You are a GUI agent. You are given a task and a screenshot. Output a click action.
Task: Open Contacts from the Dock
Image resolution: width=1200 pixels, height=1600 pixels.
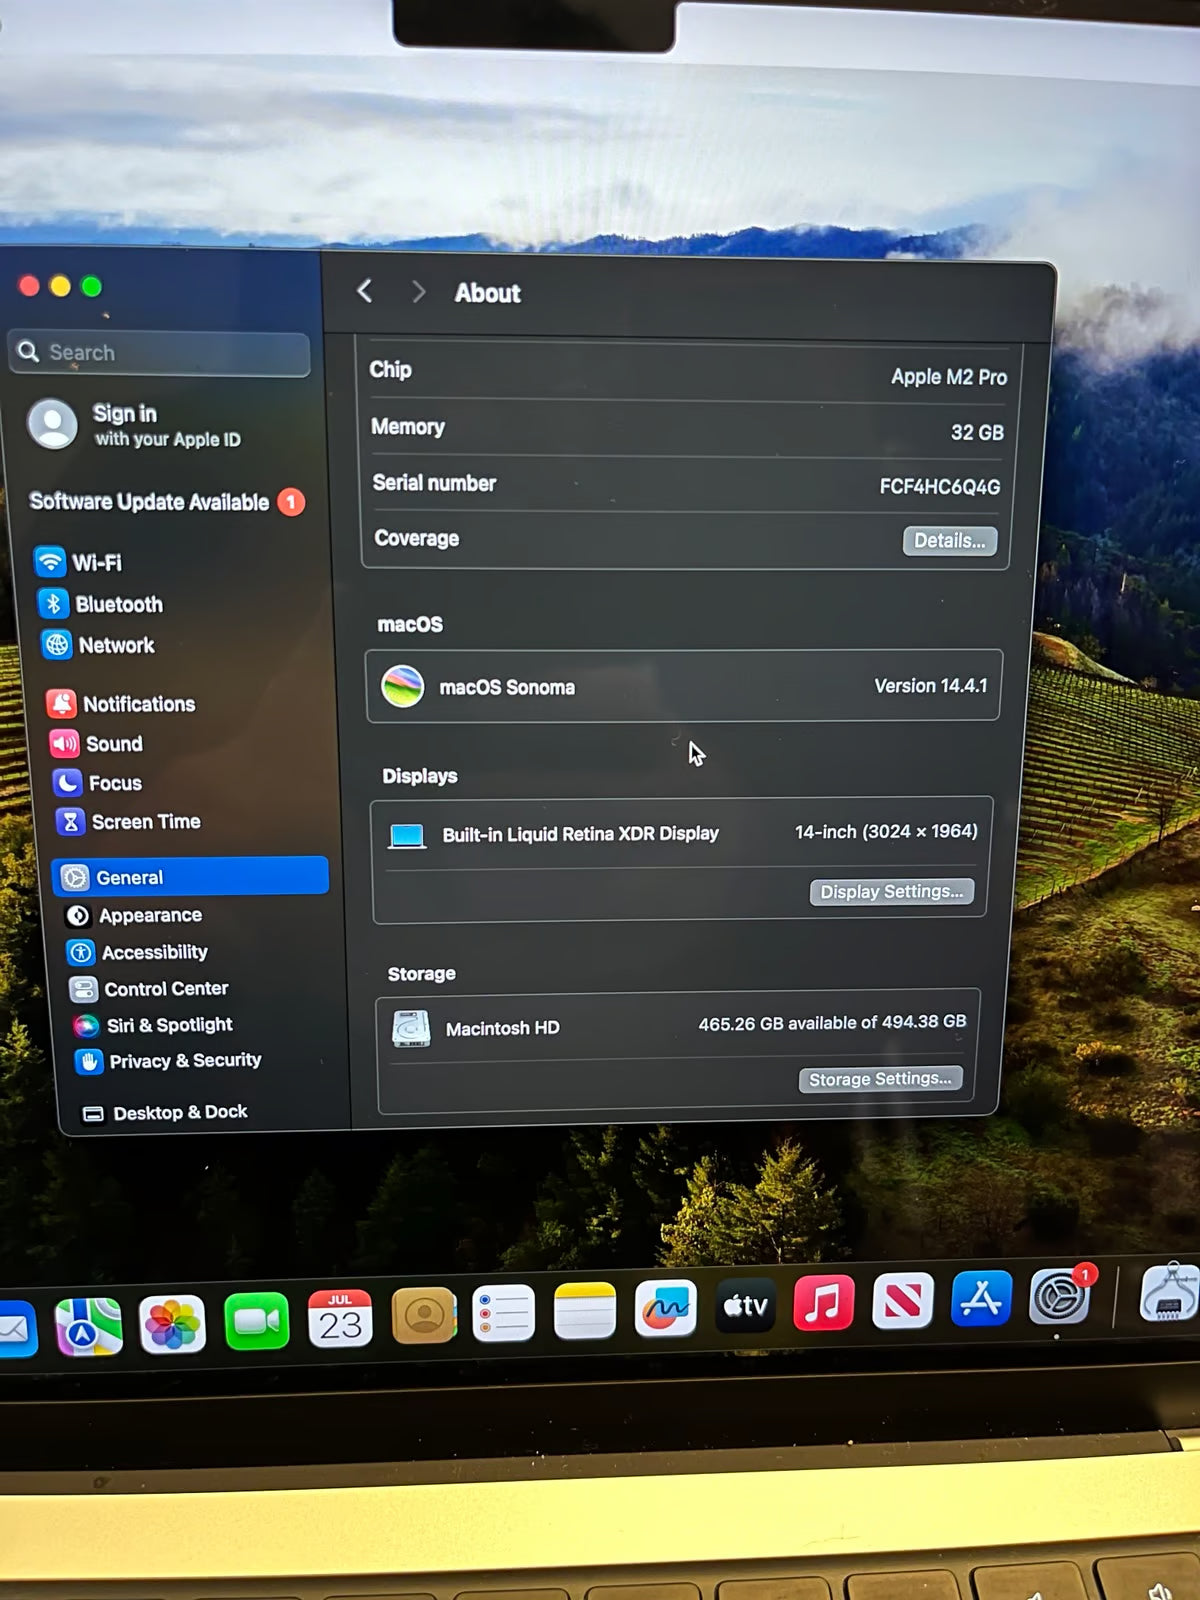(424, 1316)
